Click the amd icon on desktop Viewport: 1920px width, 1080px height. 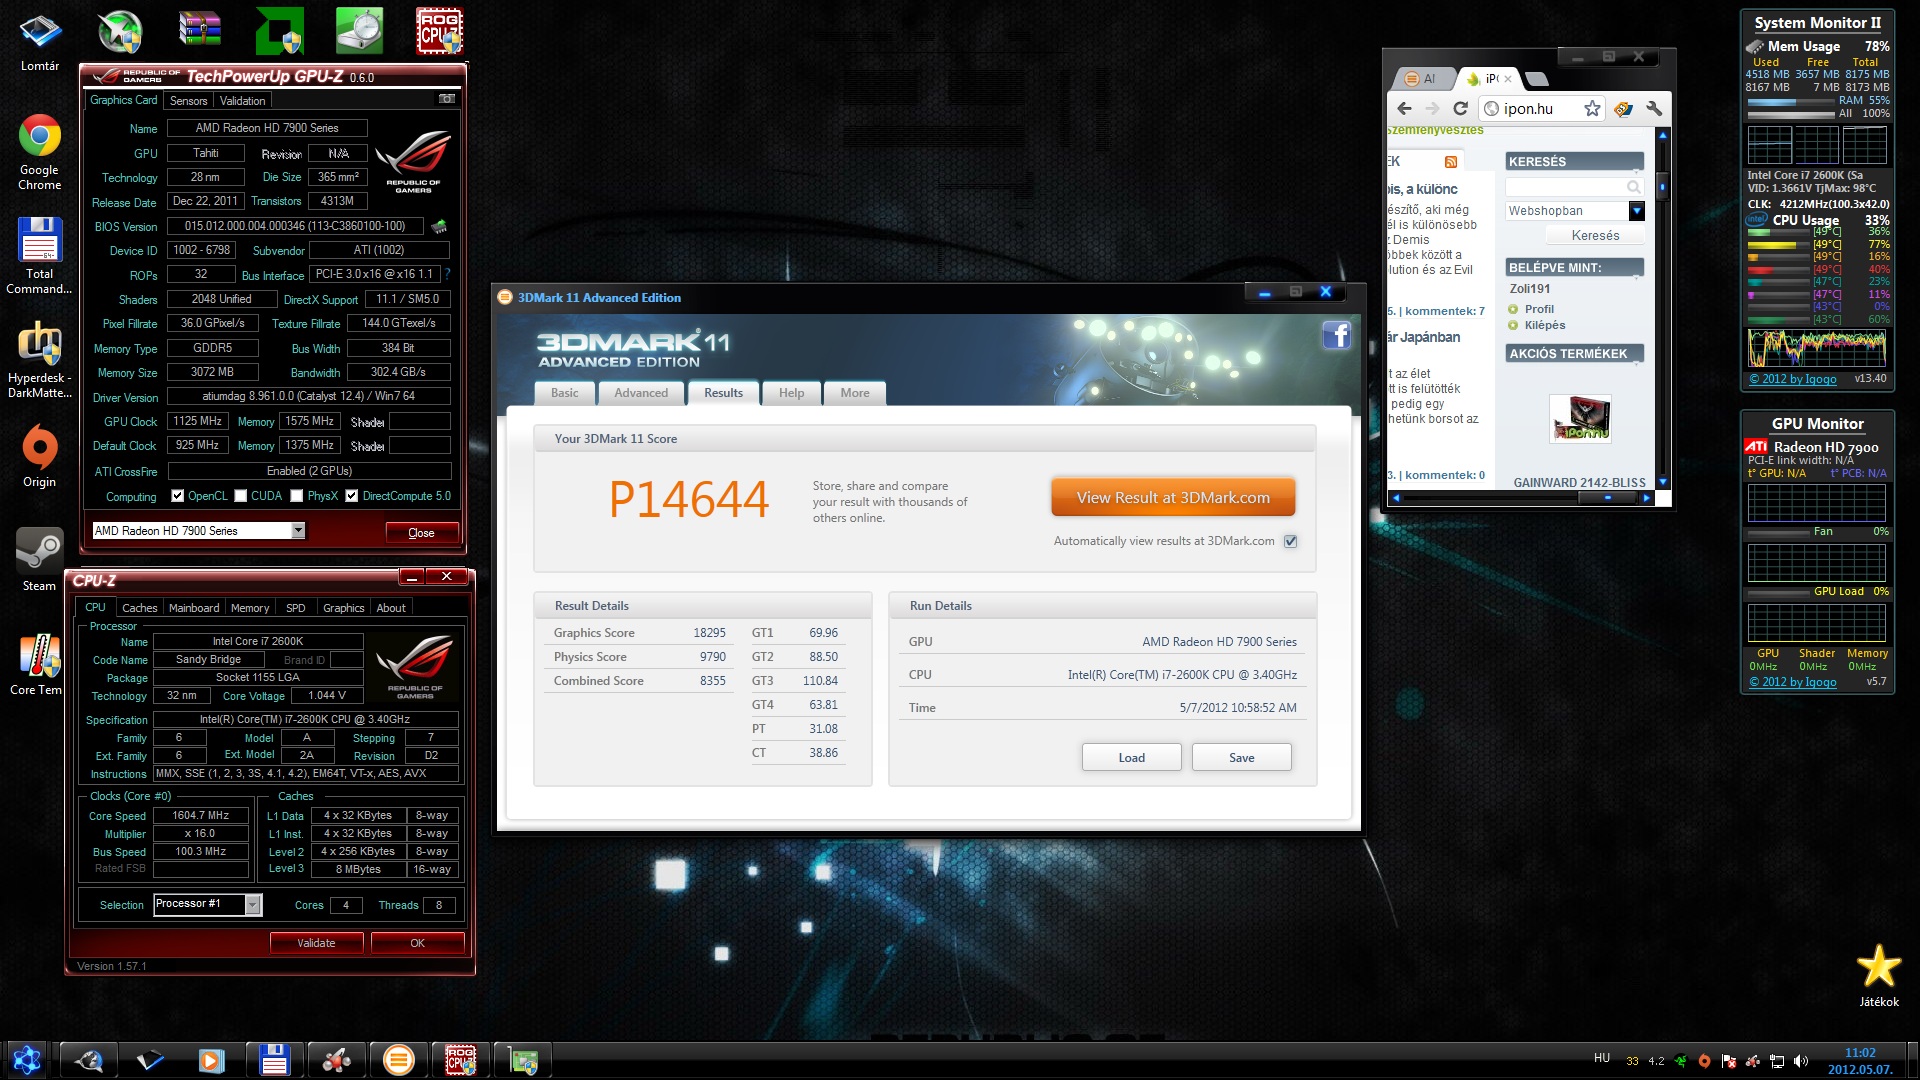279,30
